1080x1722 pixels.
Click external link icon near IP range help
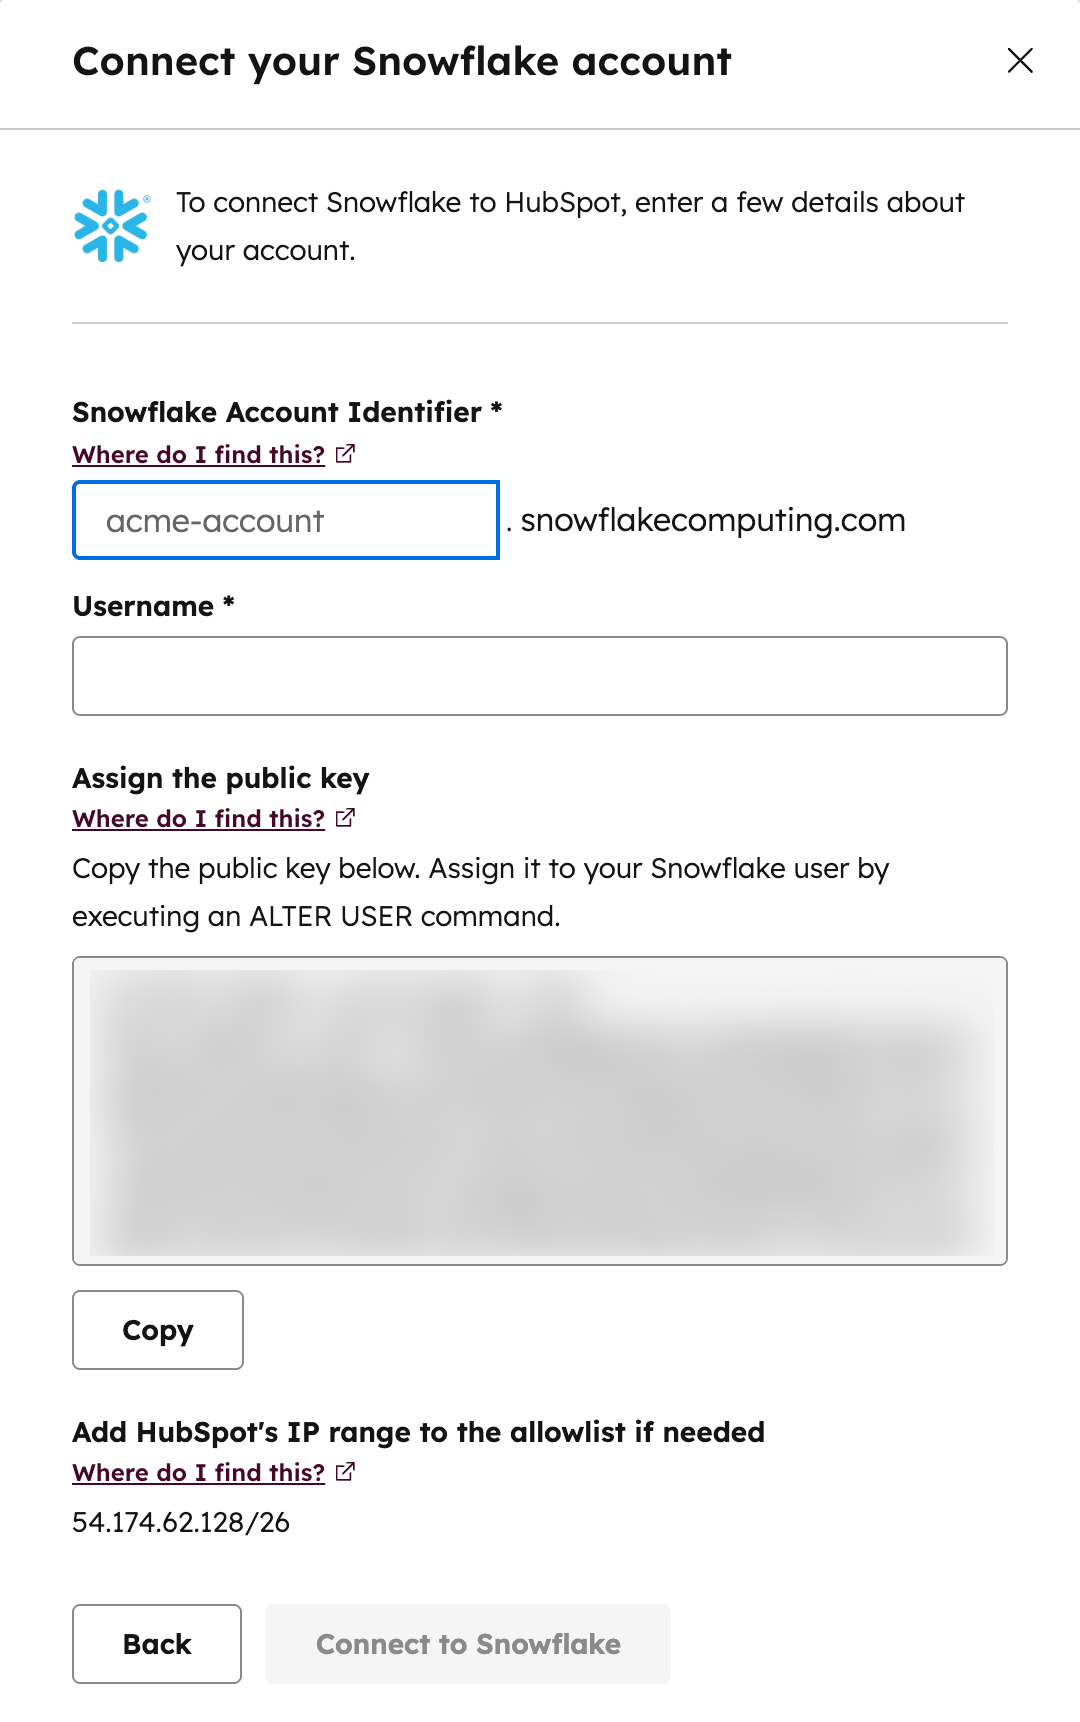(x=344, y=1472)
